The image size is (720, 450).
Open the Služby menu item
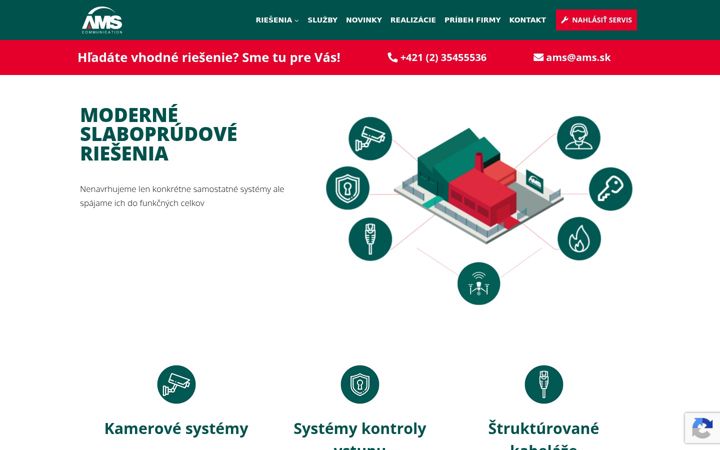click(x=322, y=20)
